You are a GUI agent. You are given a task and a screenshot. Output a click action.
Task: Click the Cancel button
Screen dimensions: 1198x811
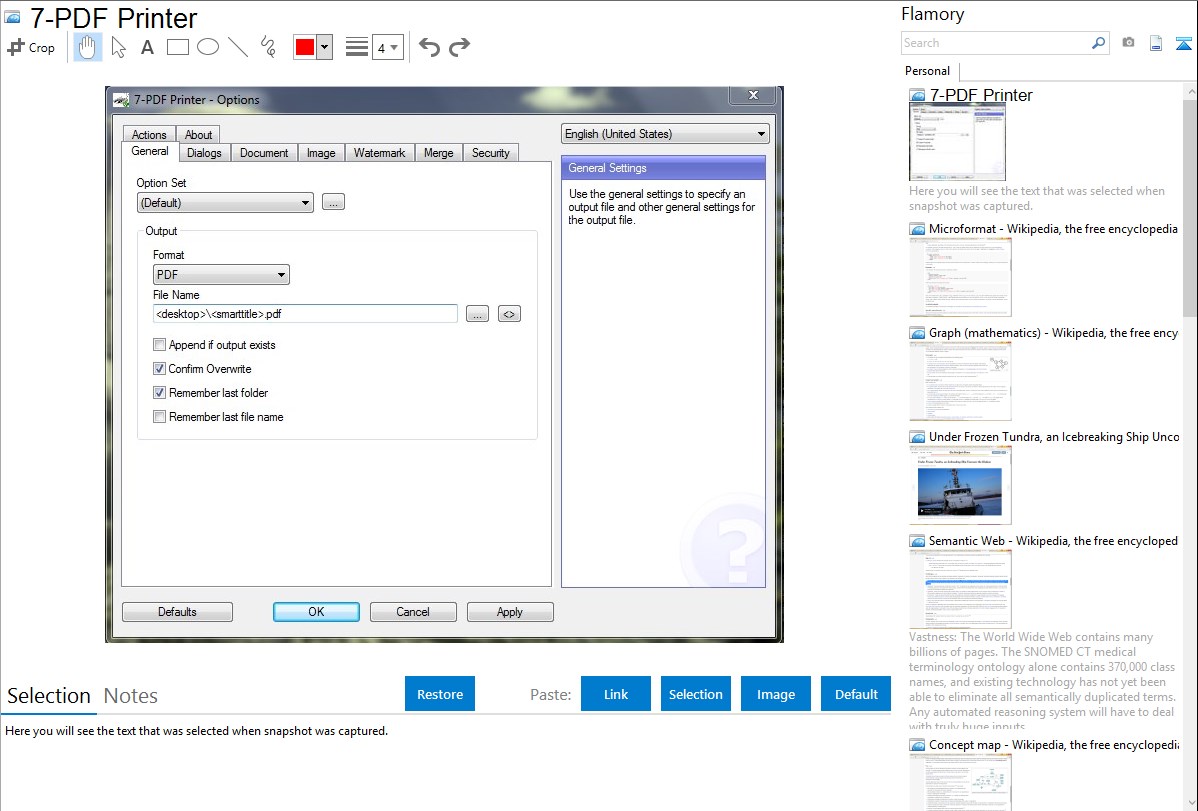click(413, 611)
